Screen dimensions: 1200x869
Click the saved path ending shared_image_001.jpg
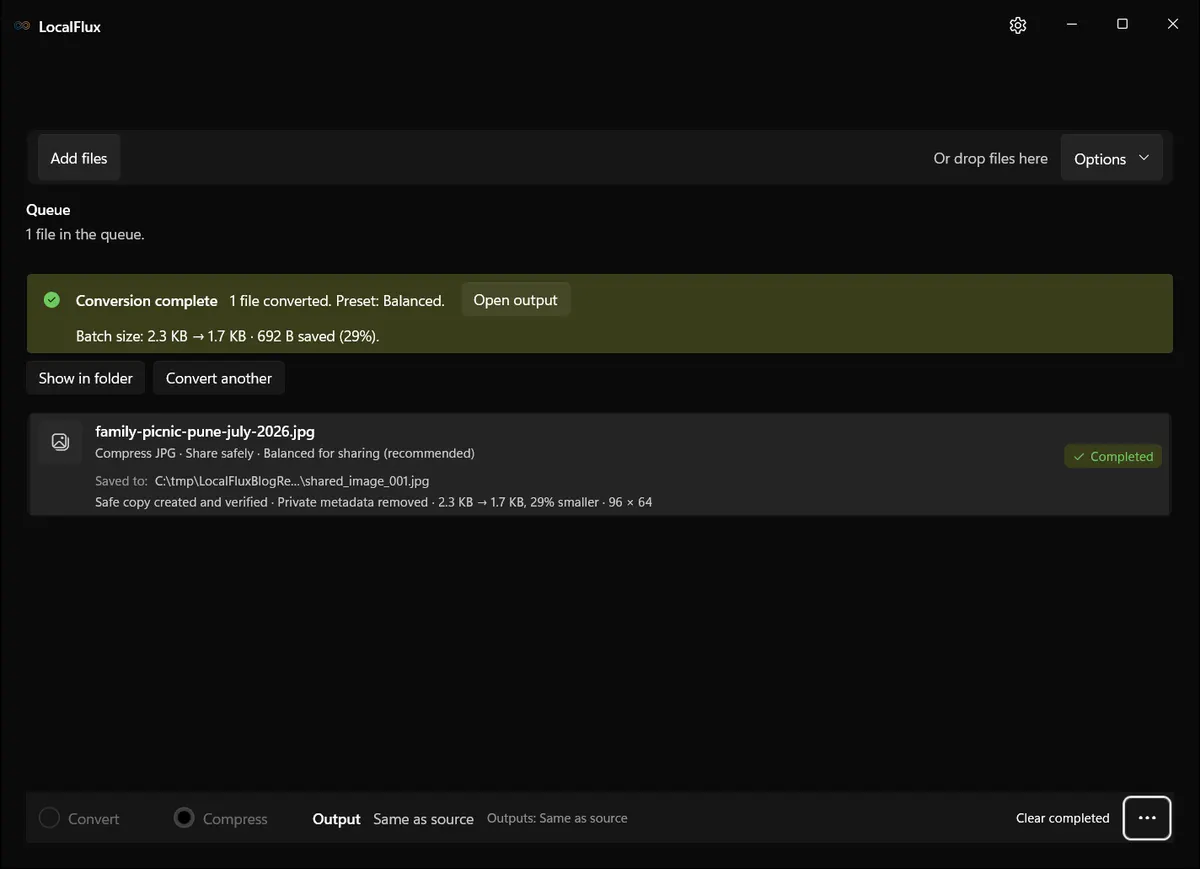tap(292, 481)
